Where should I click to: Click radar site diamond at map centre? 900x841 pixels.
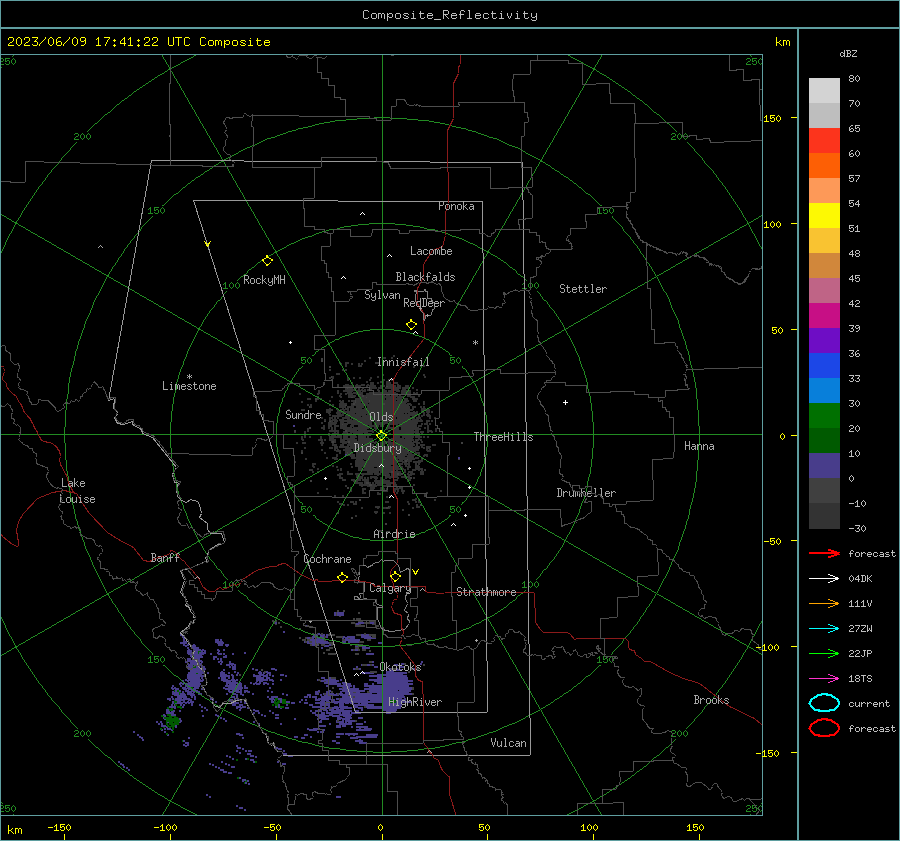381,436
